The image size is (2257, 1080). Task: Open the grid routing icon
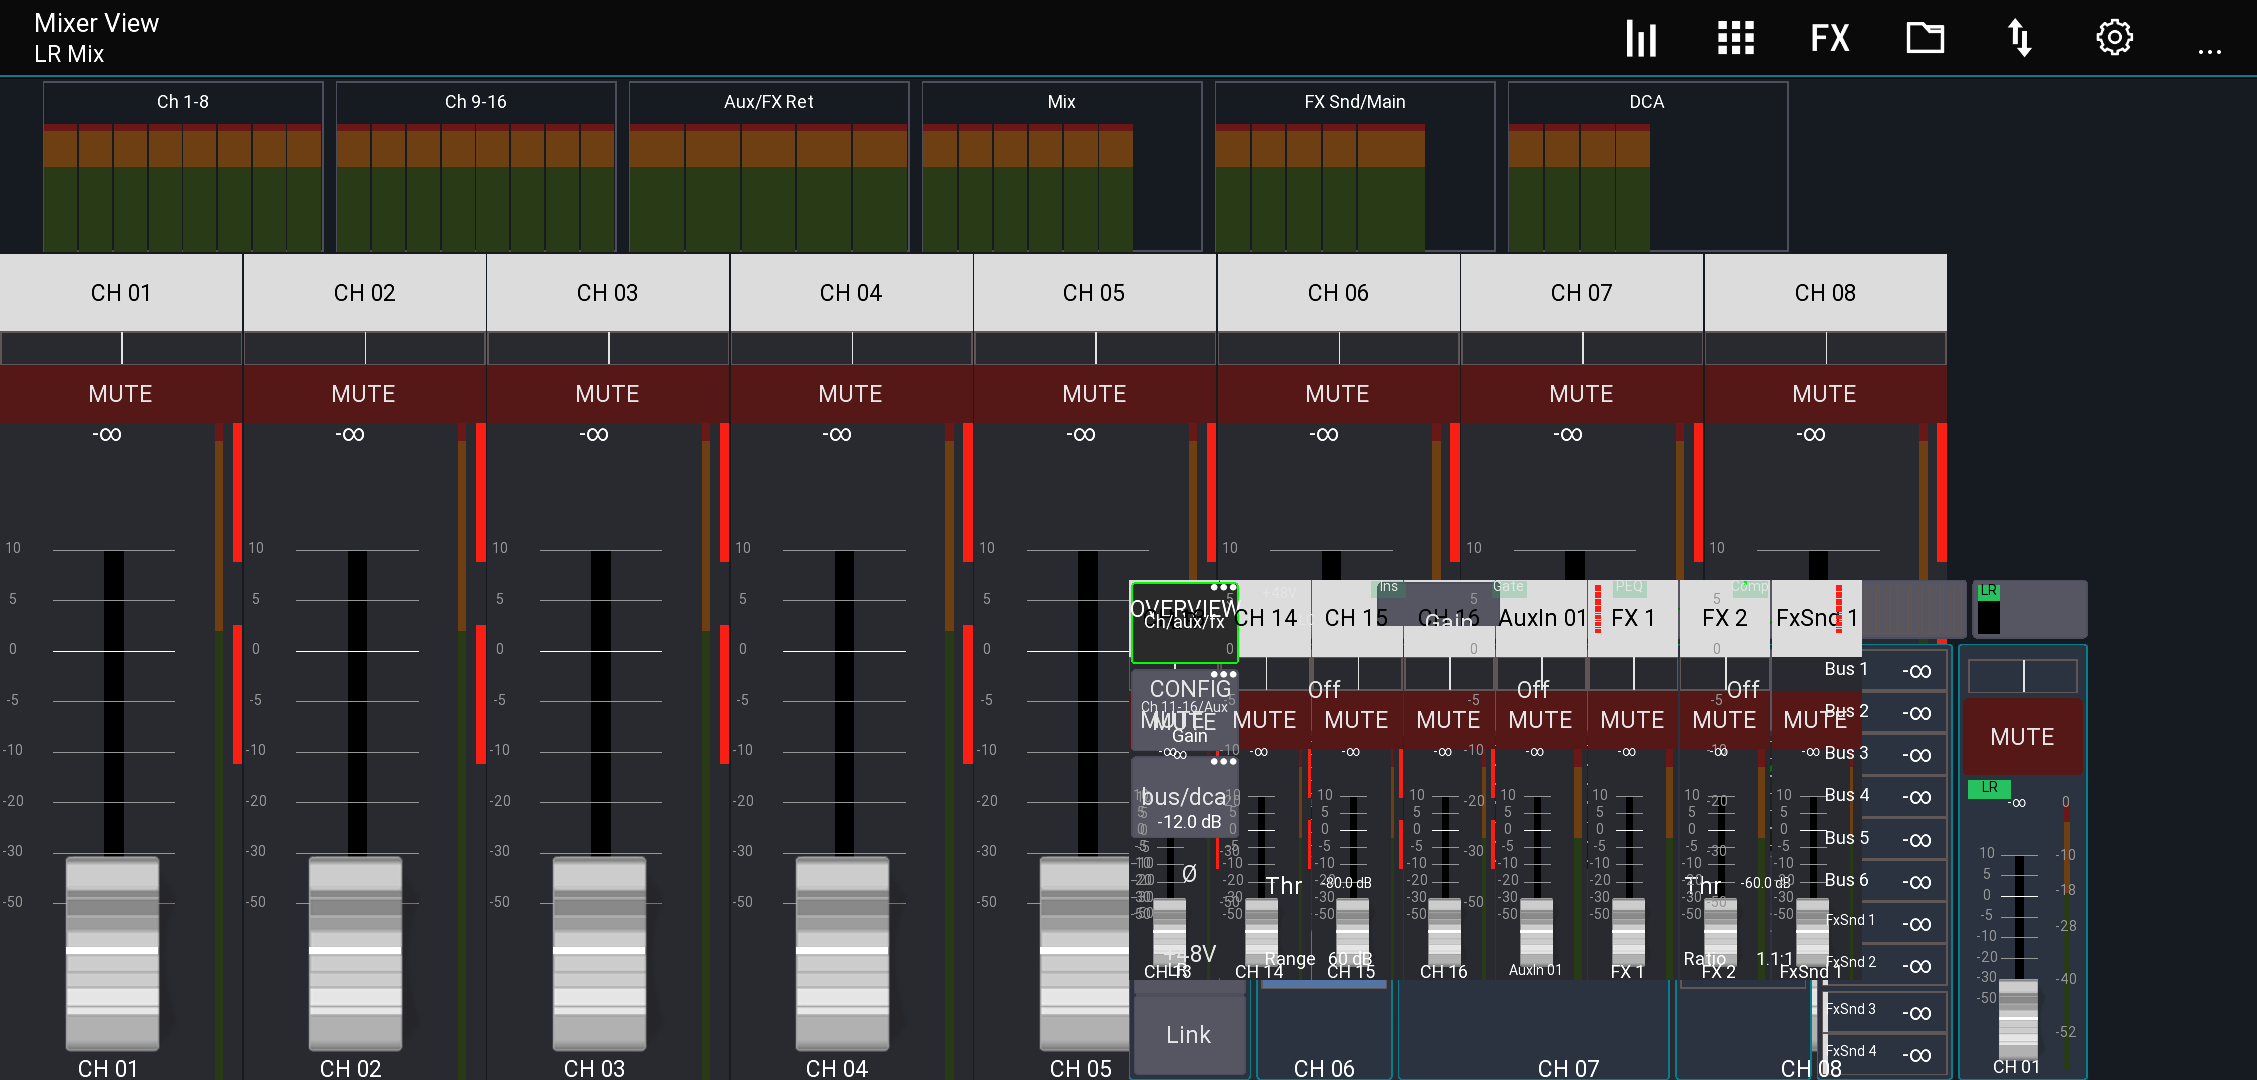pyautogui.click(x=1735, y=38)
